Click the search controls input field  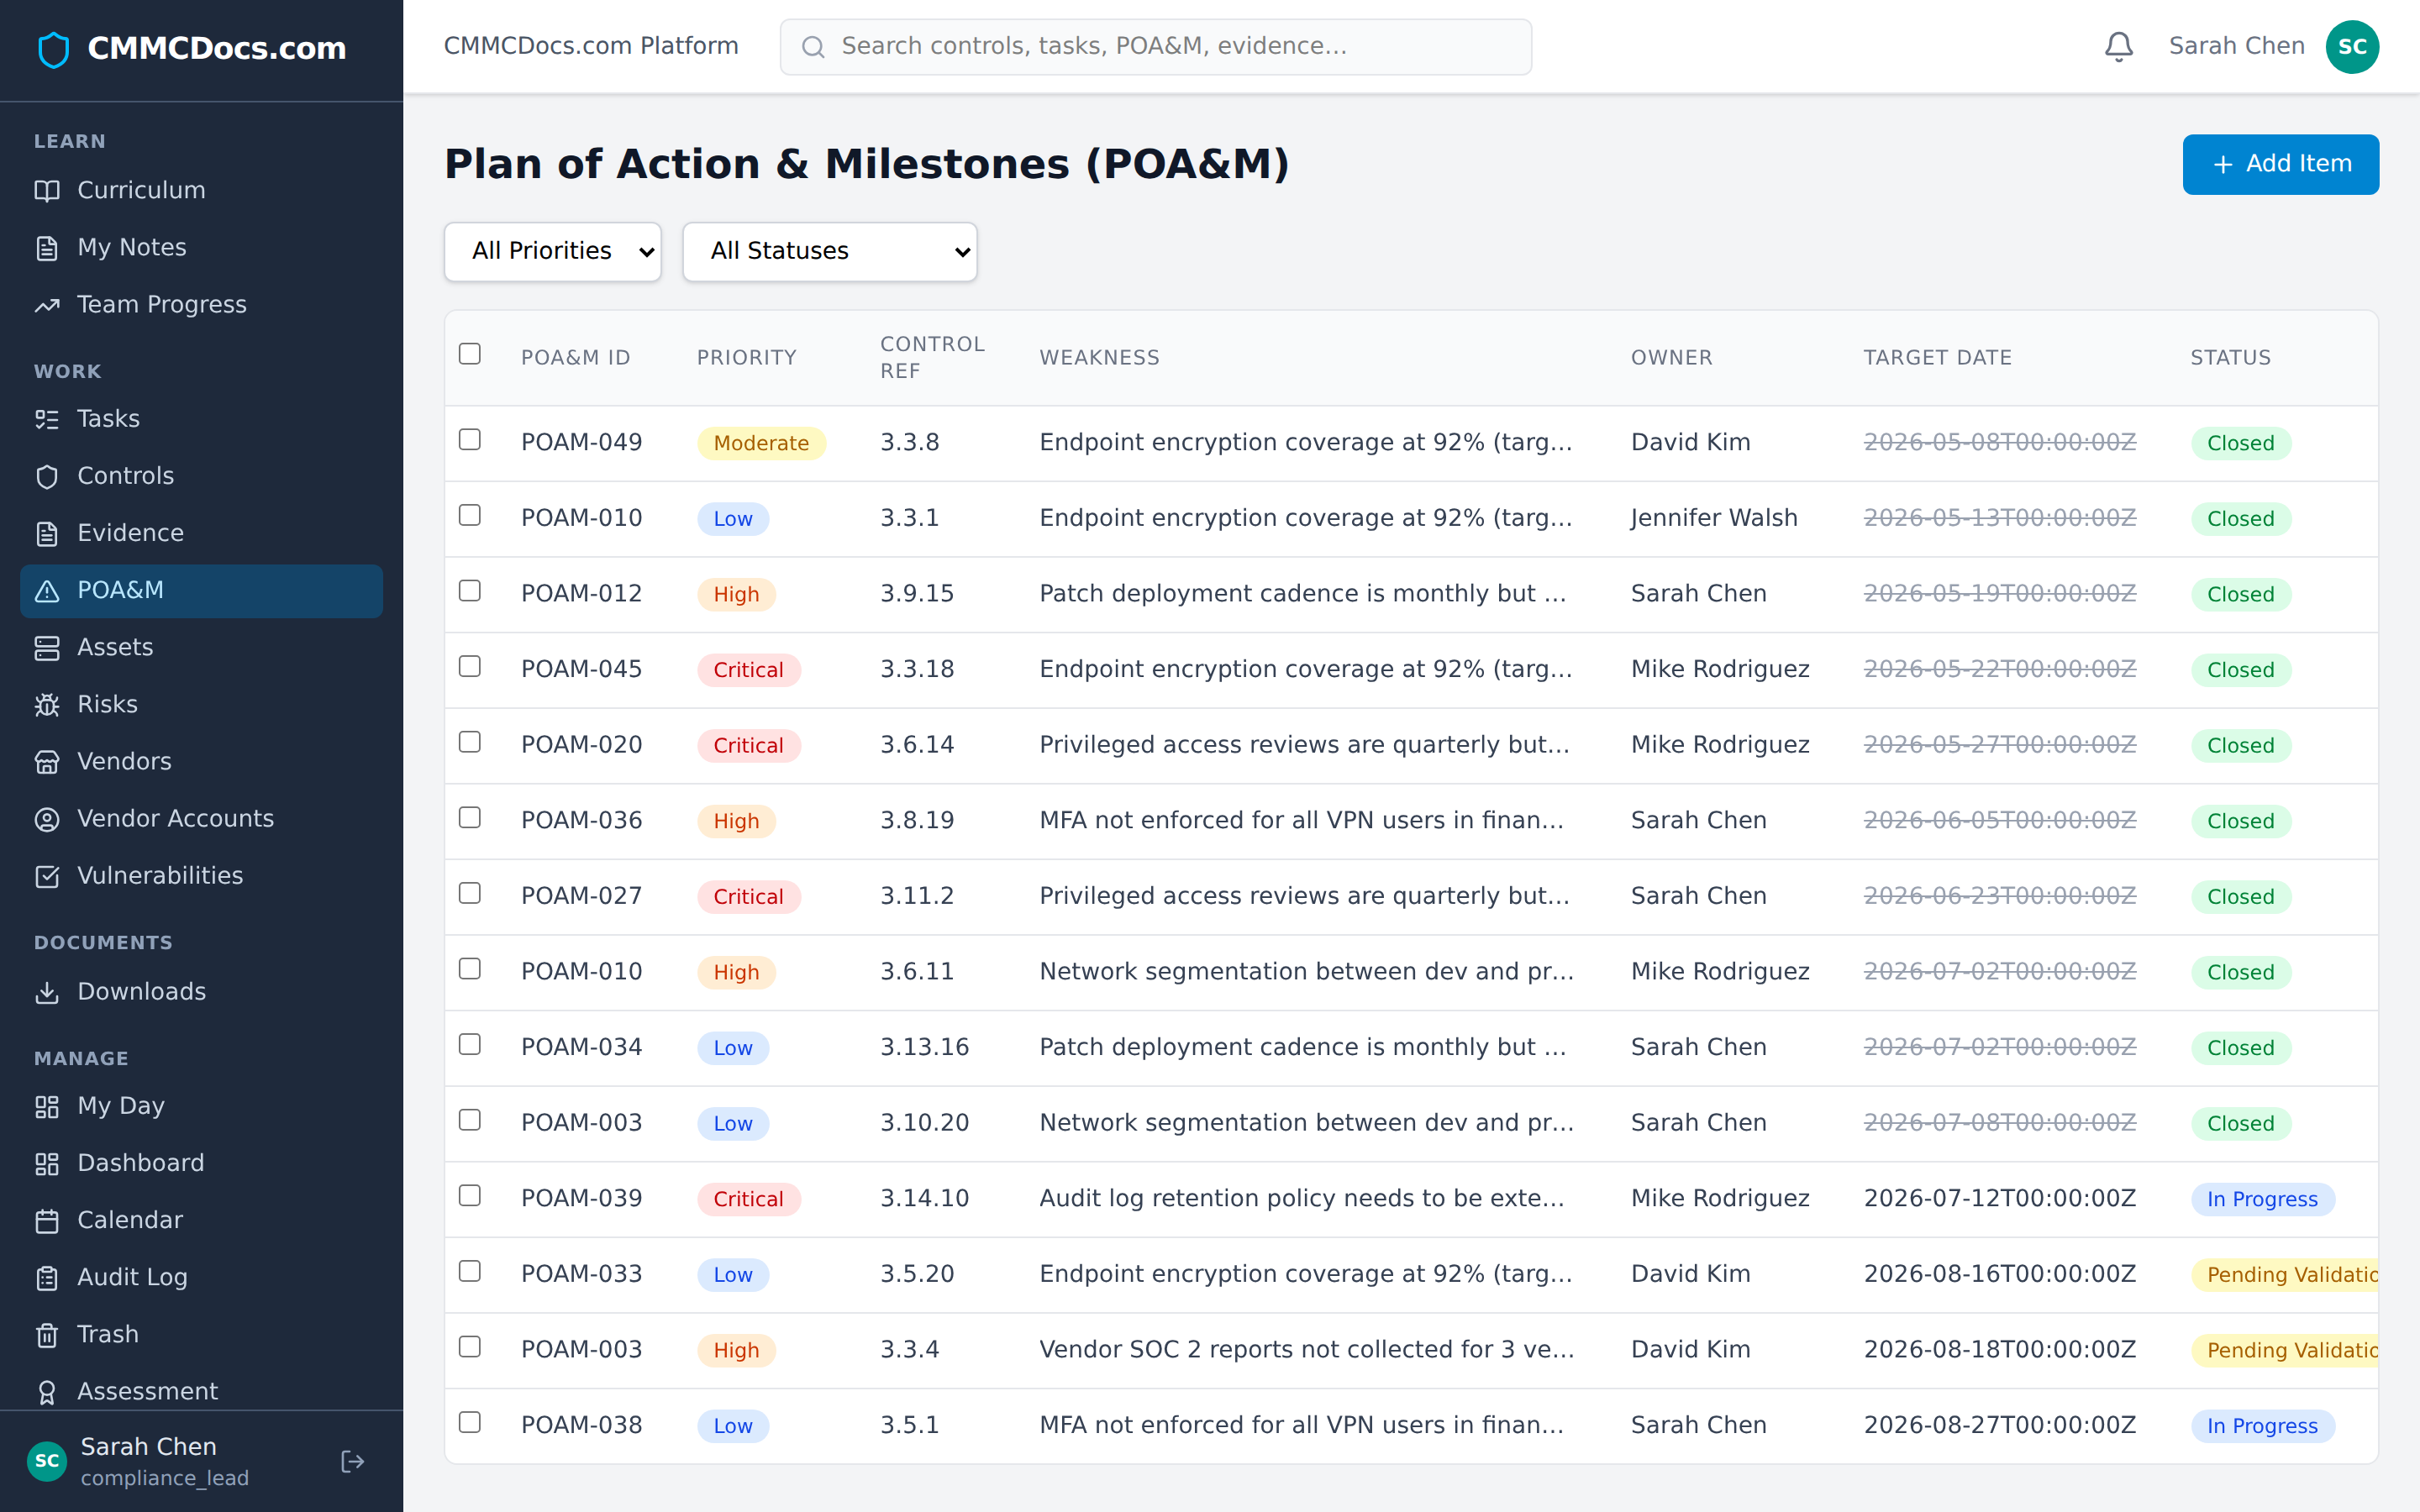coord(1154,46)
